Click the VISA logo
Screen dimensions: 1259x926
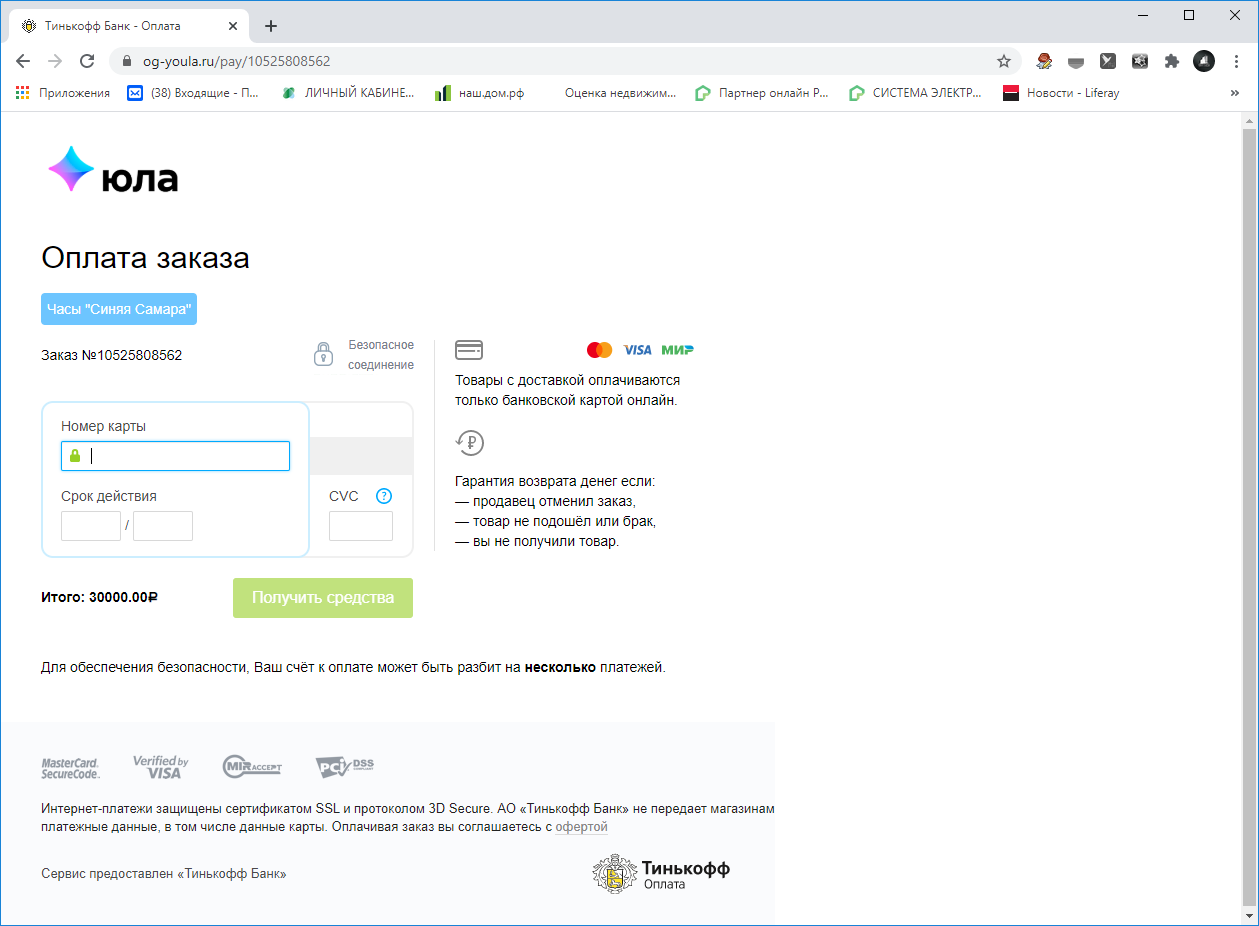pyautogui.click(x=637, y=350)
